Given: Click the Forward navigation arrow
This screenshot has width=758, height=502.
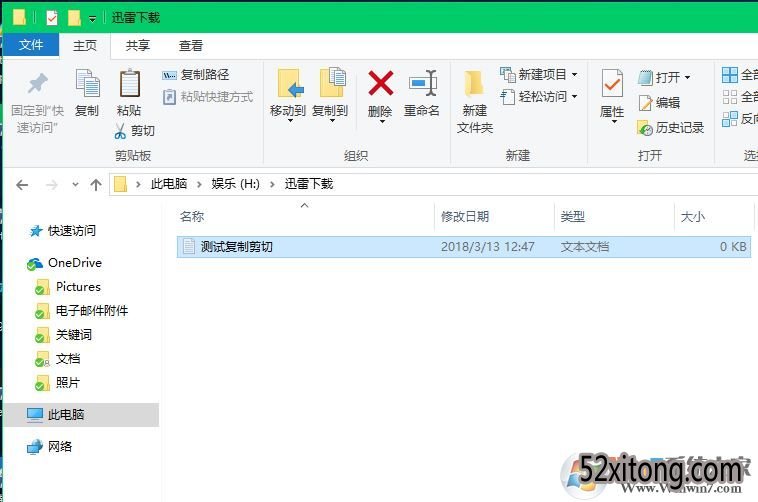Looking at the screenshot, I should click(x=51, y=185).
